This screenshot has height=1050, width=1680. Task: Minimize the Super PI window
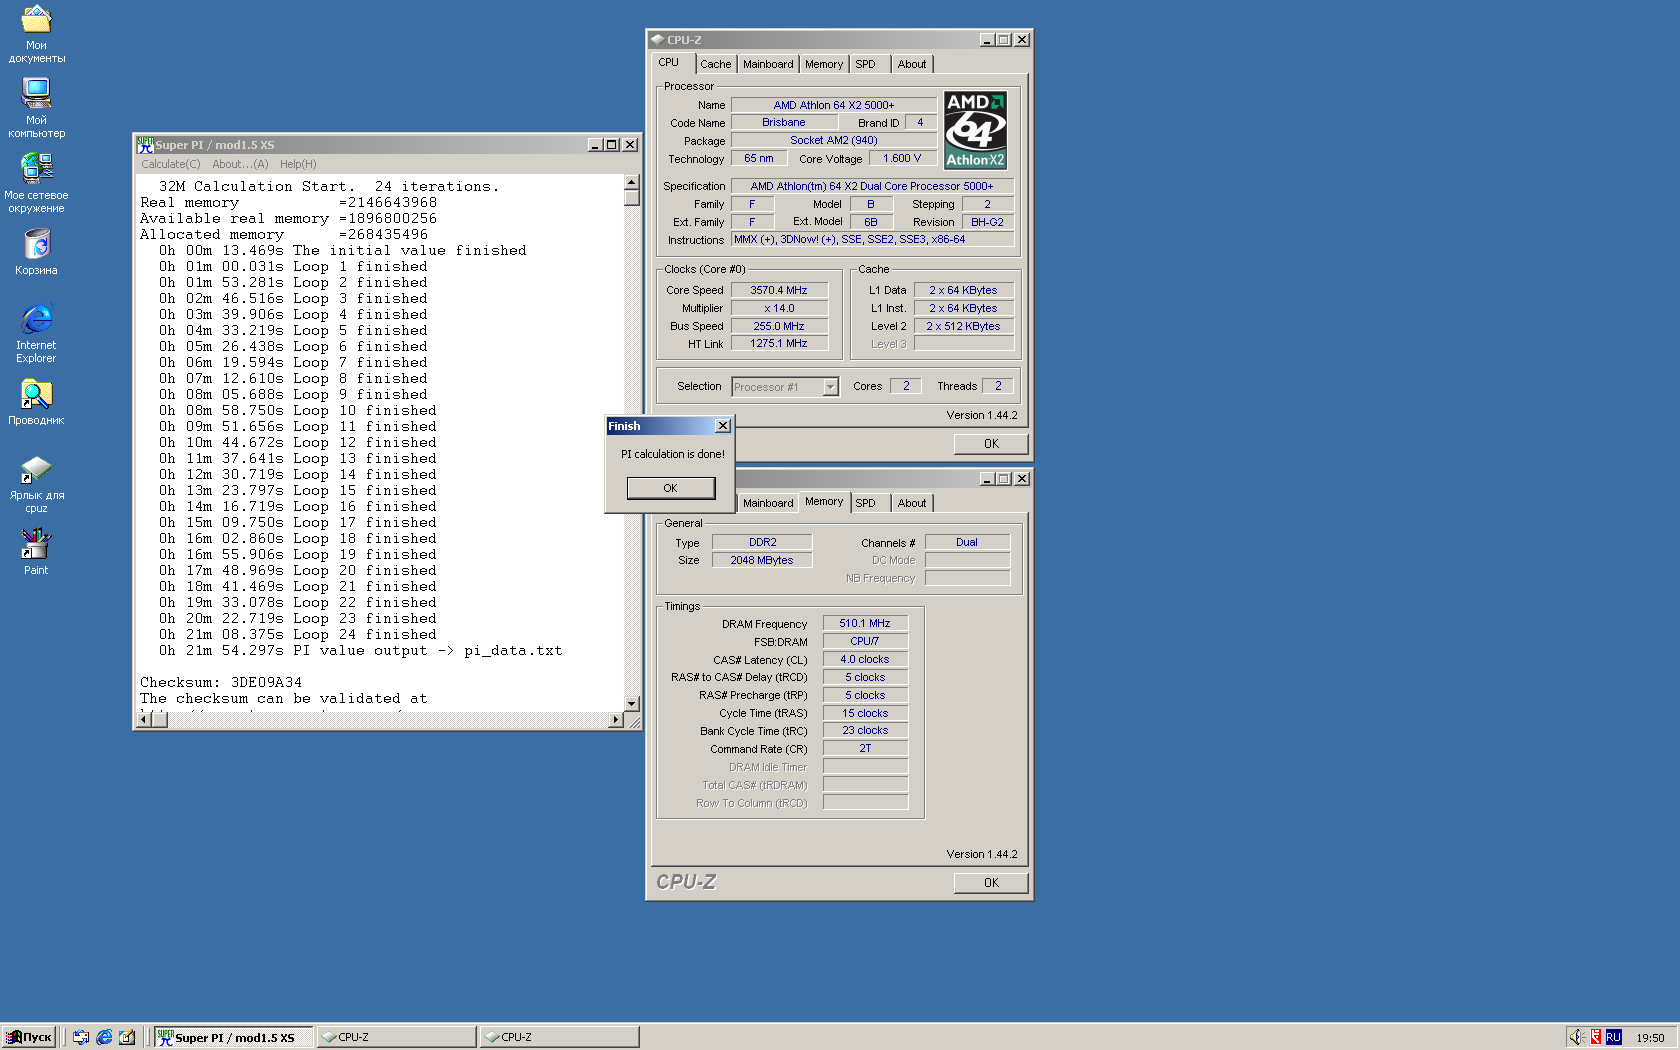[x=595, y=145]
